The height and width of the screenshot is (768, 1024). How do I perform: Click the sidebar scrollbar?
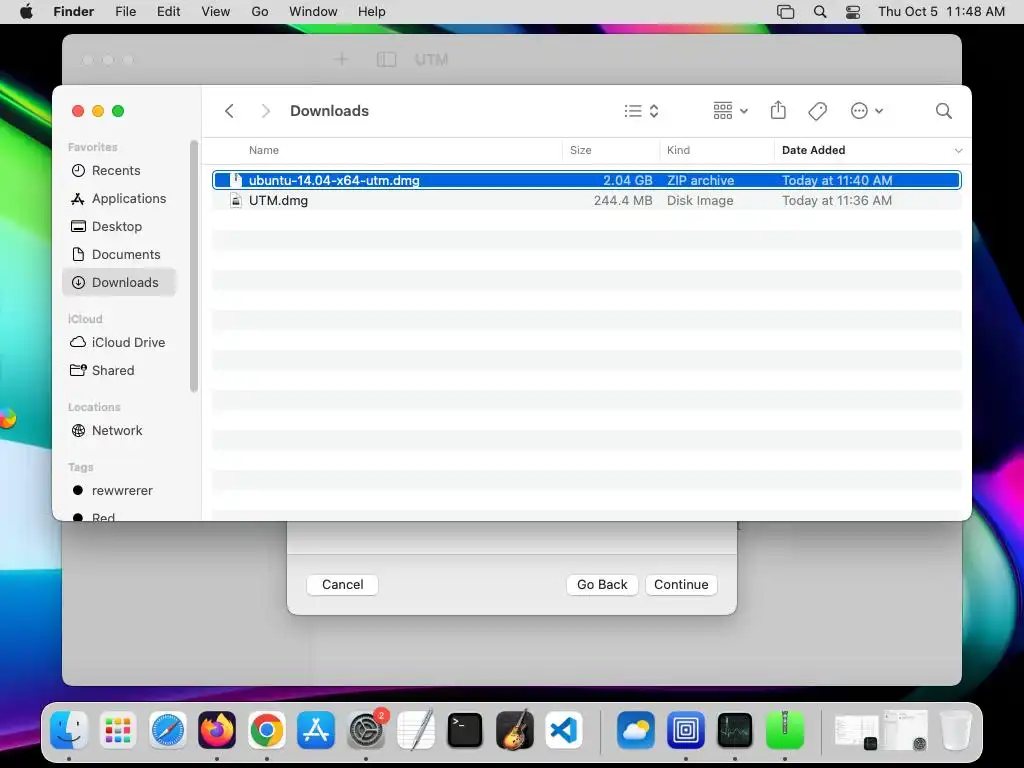click(x=193, y=266)
